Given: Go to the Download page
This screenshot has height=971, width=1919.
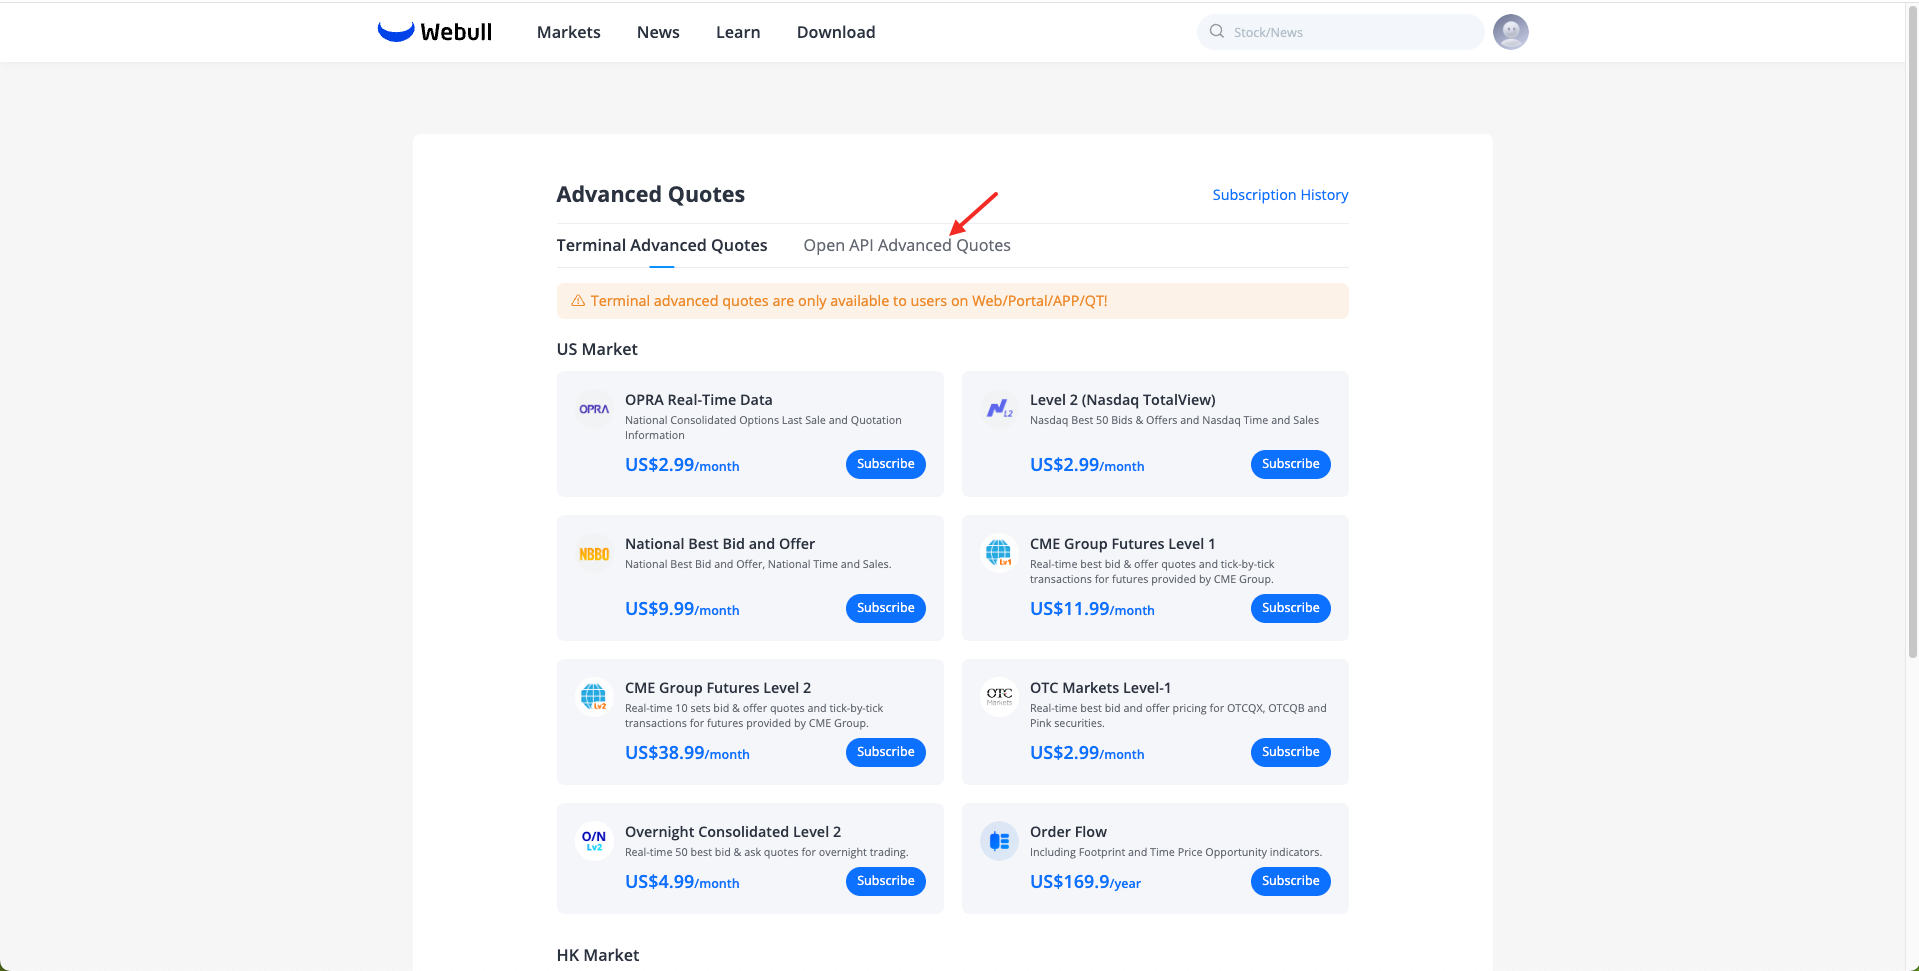Looking at the screenshot, I should point(835,32).
